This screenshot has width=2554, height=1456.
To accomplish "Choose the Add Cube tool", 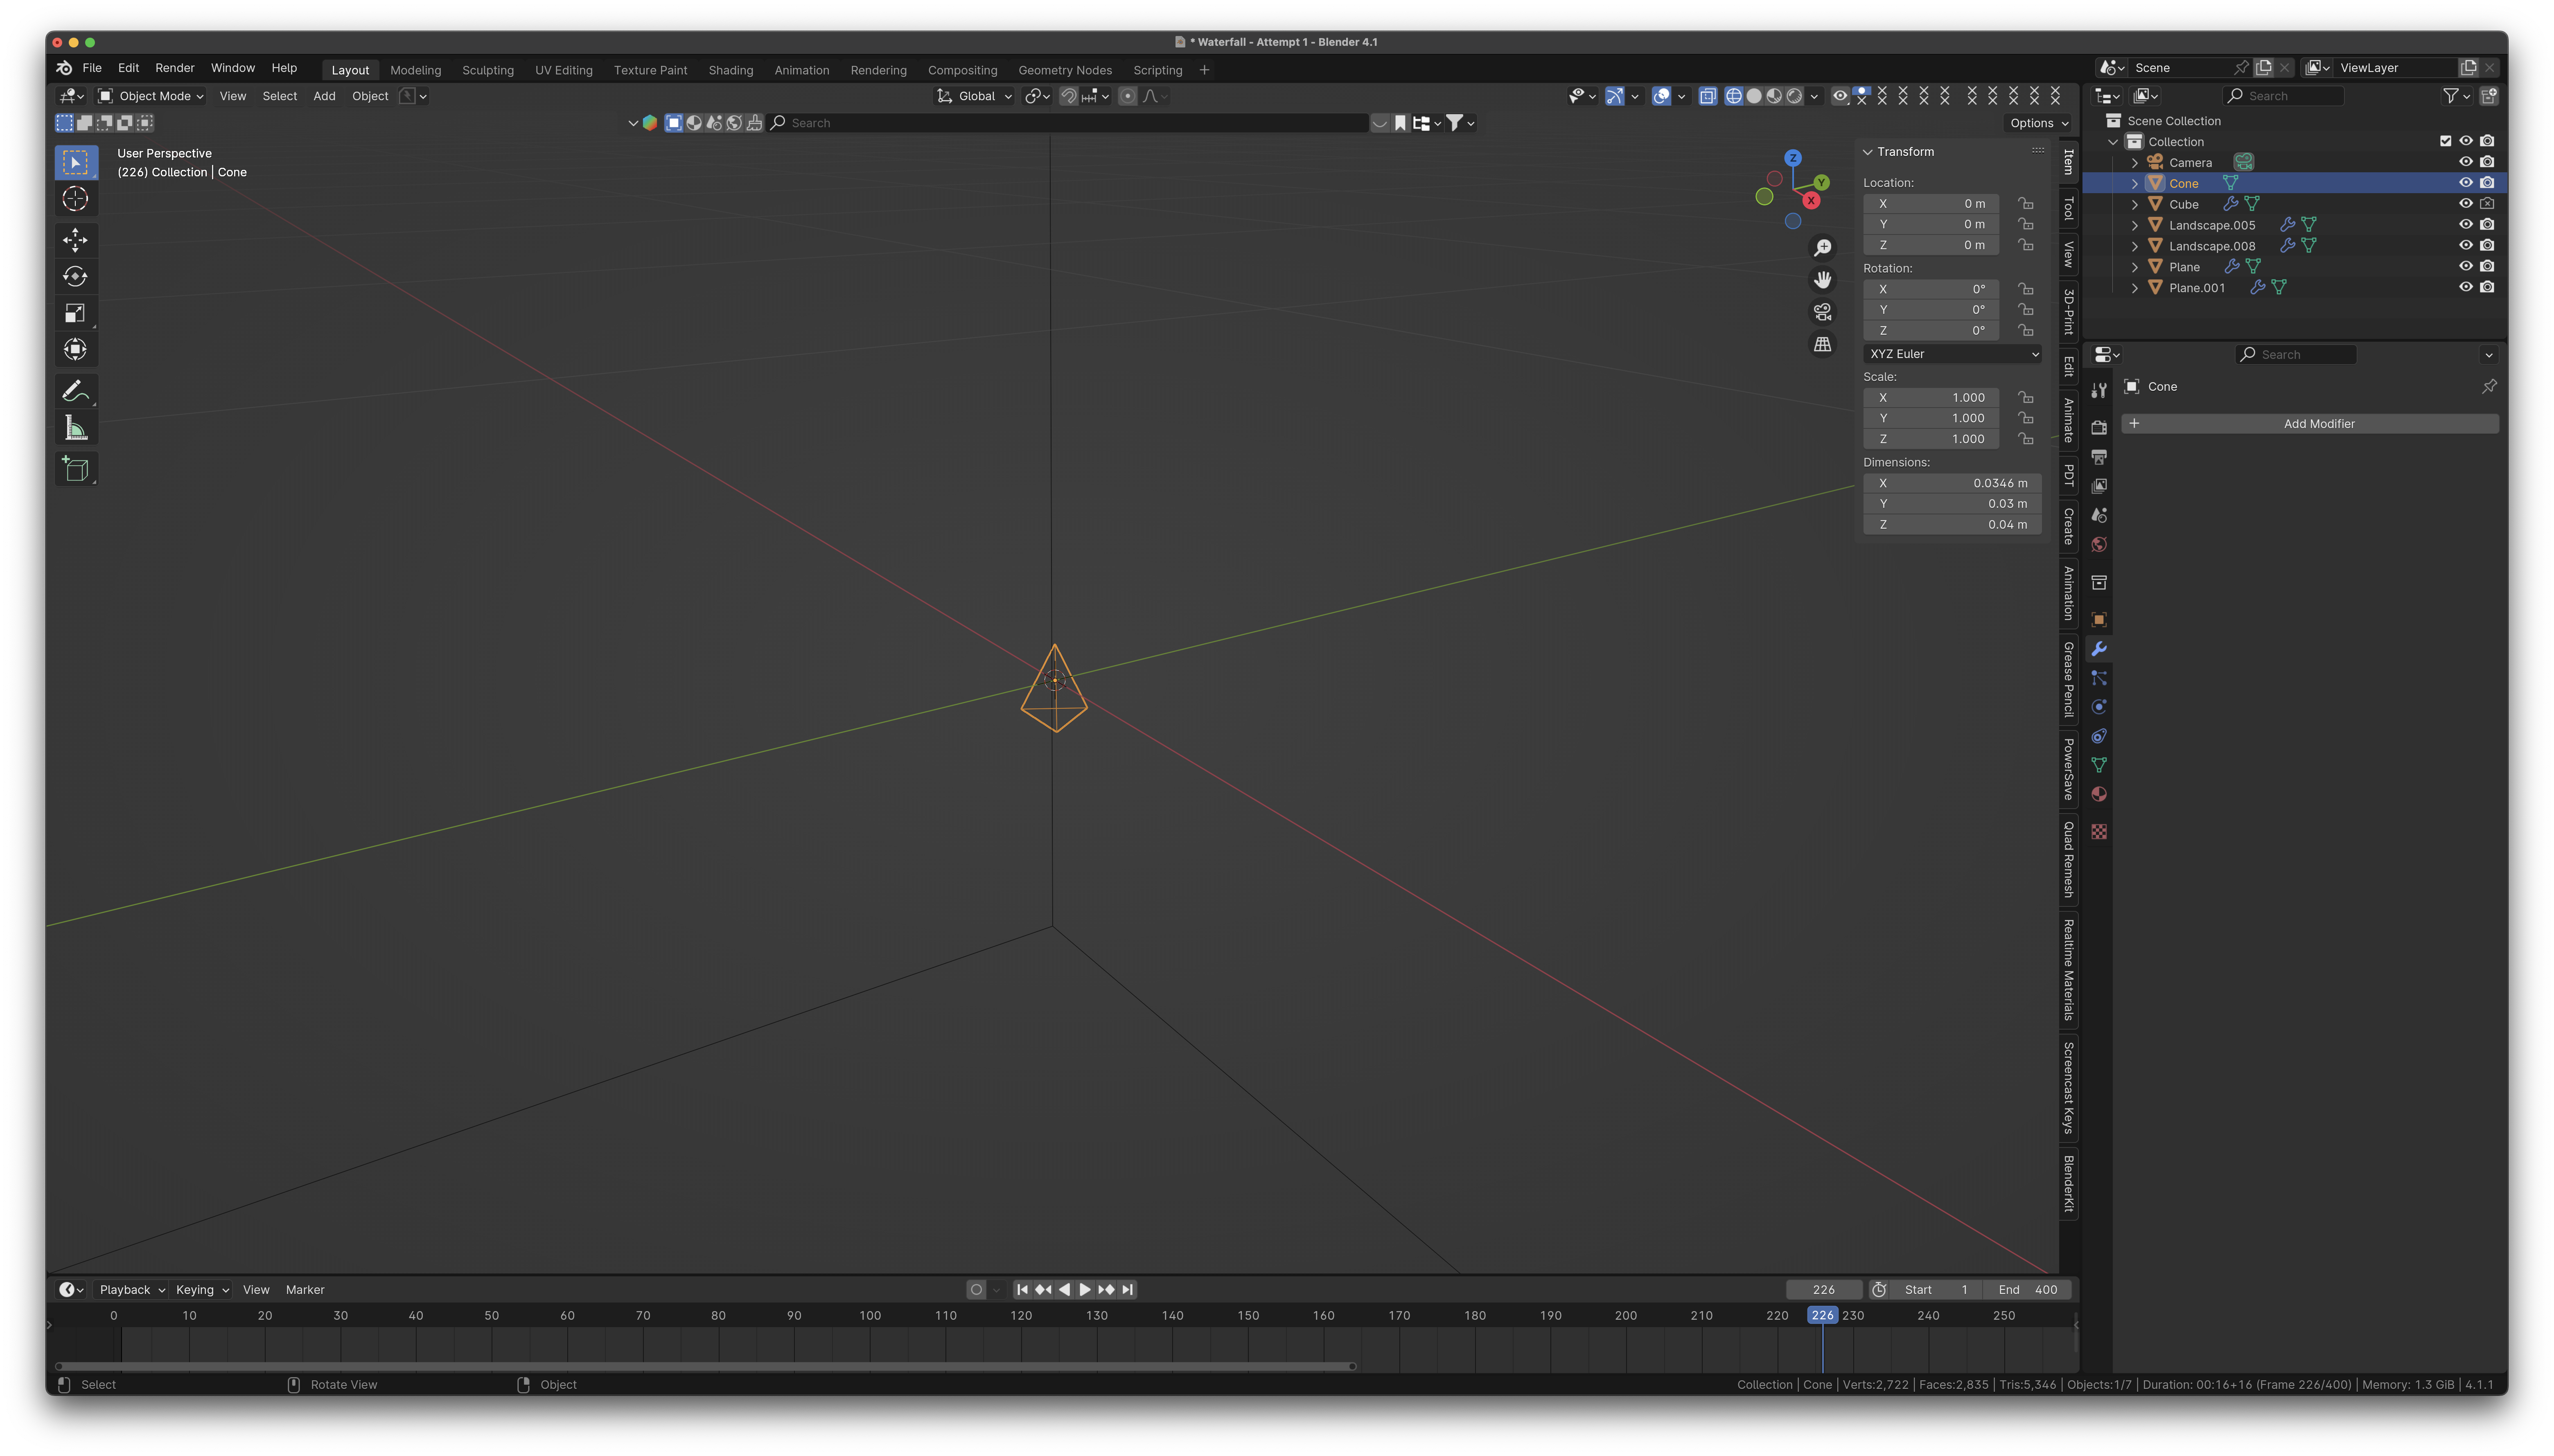I will click(75, 469).
